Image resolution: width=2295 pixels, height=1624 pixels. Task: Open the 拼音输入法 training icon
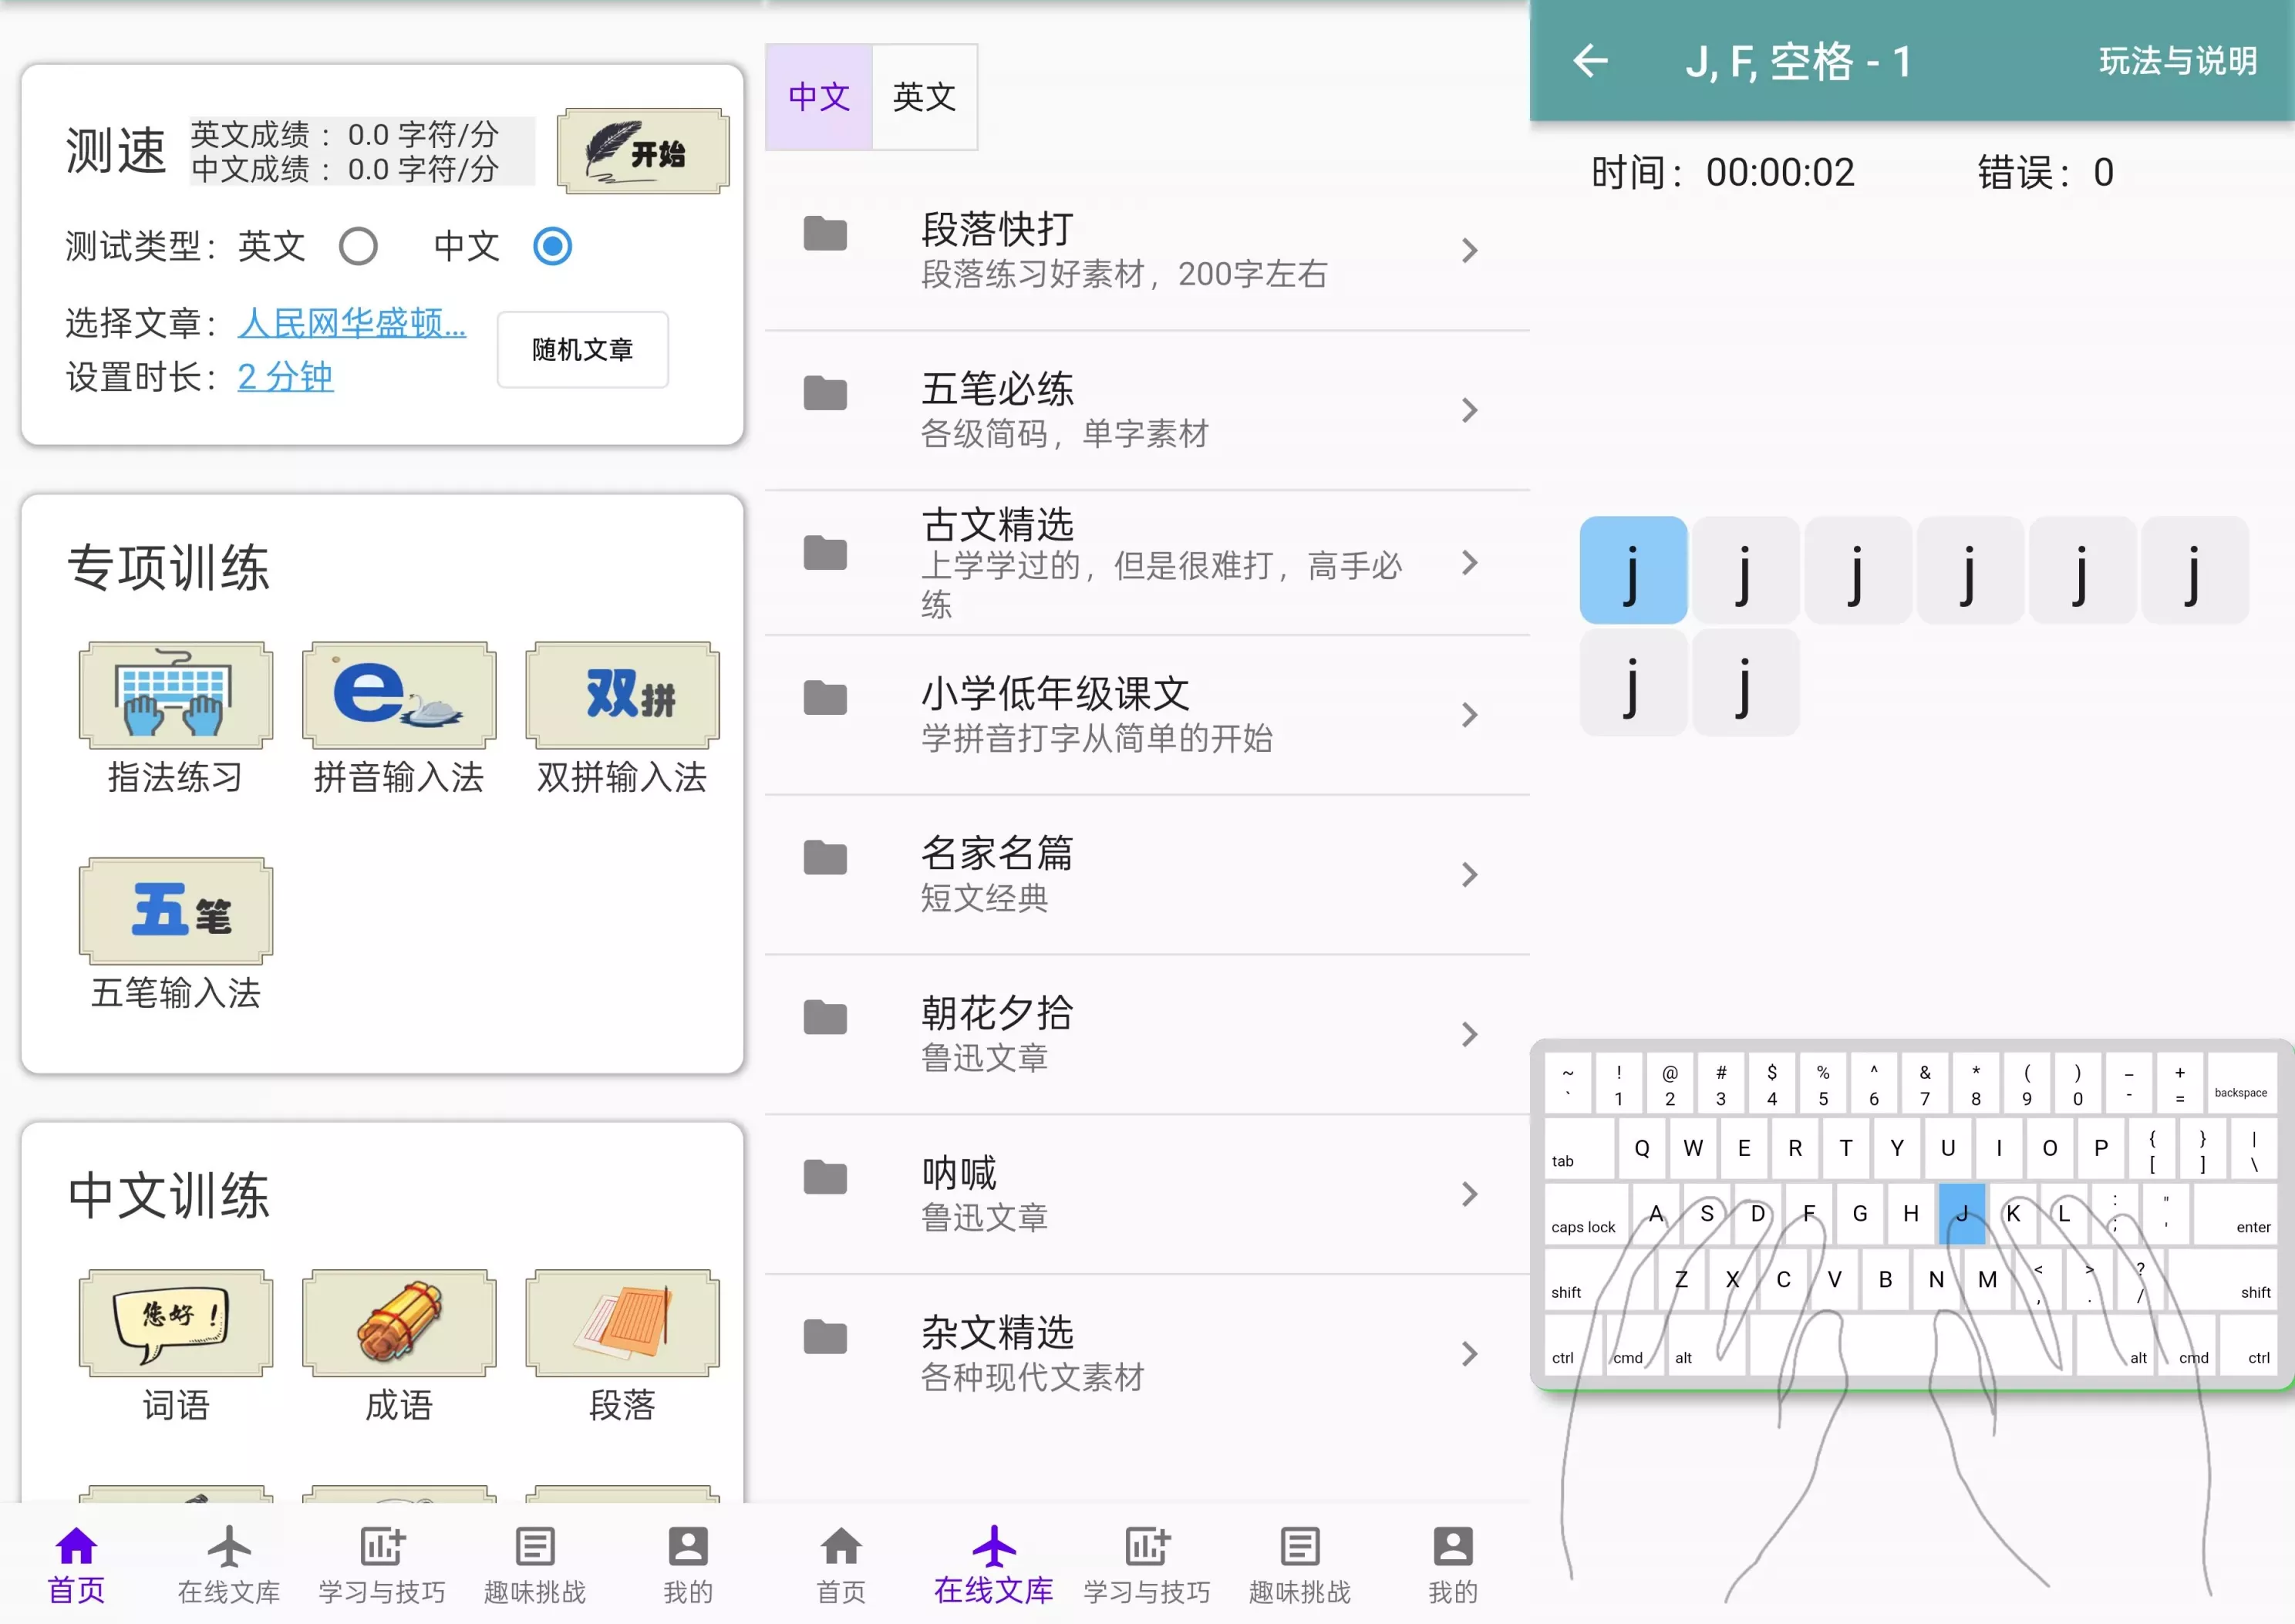pyautogui.click(x=398, y=695)
